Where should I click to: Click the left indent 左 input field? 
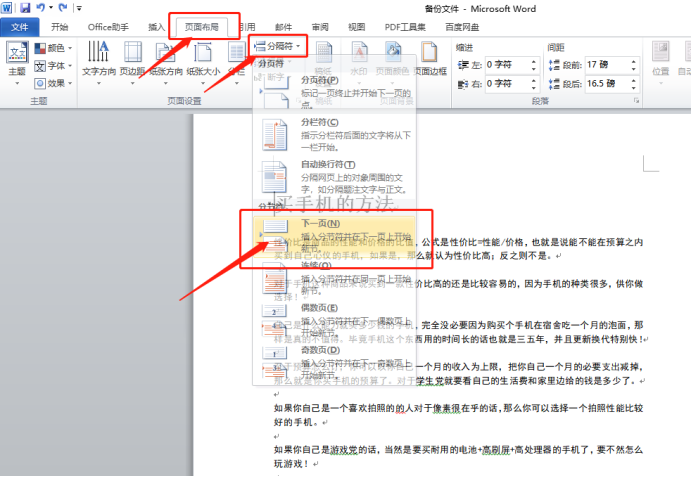pos(507,65)
